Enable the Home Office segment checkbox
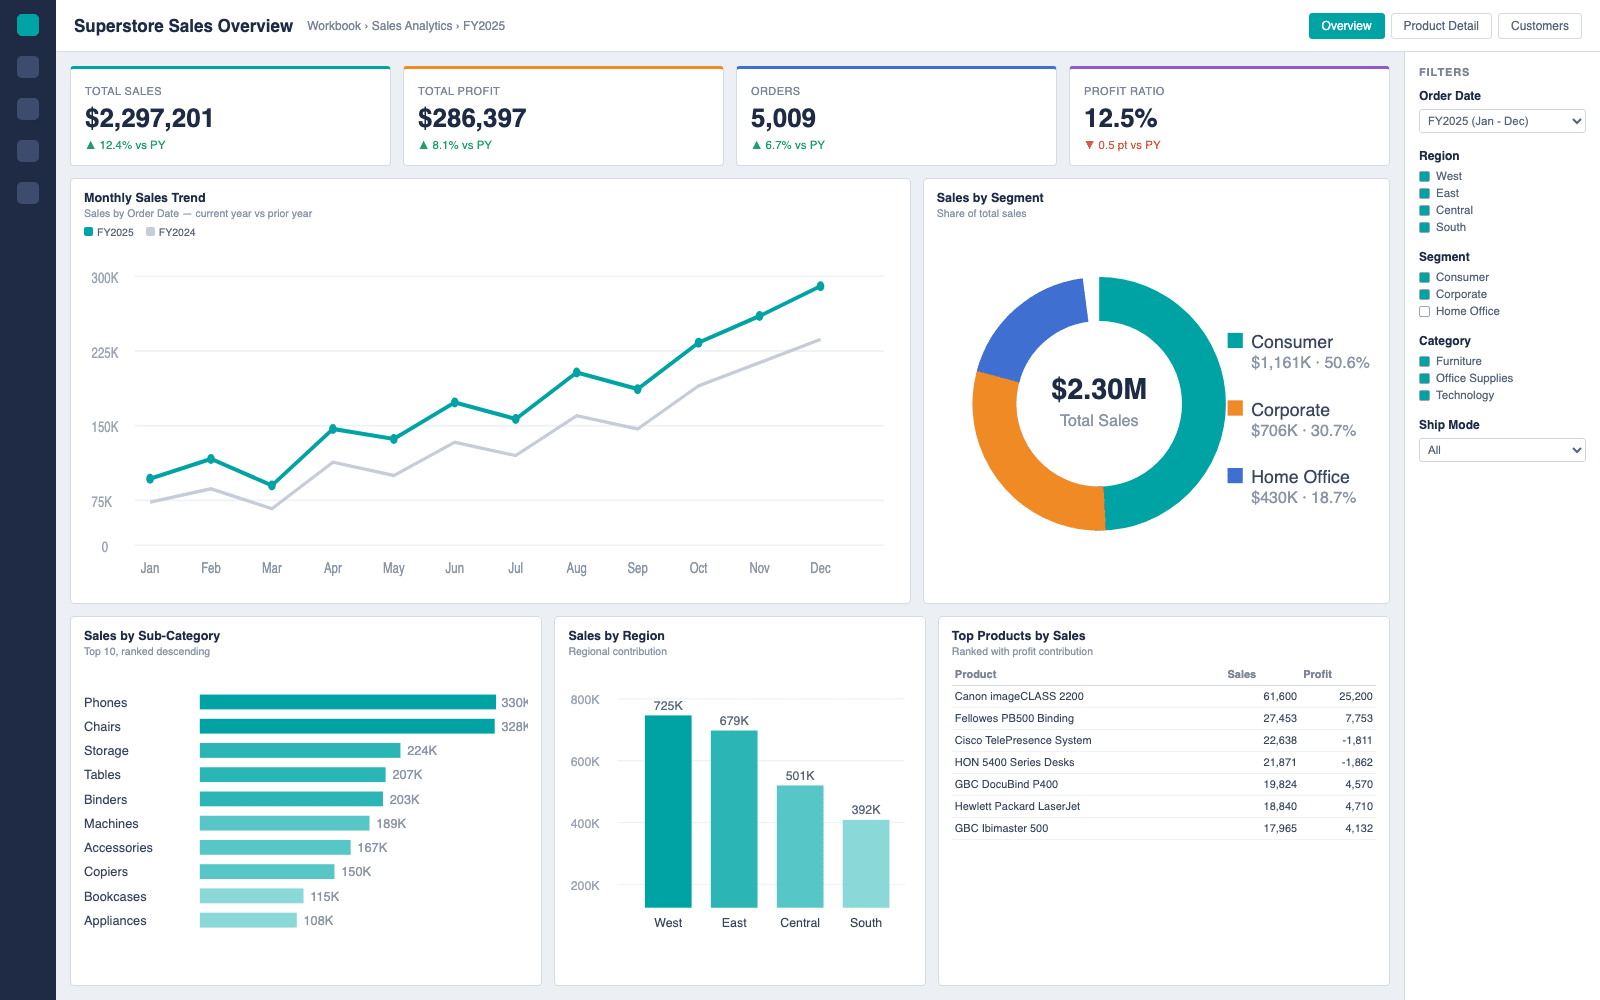Image resolution: width=1600 pixels, height=1000 pixels. [x=1425, y=311]
